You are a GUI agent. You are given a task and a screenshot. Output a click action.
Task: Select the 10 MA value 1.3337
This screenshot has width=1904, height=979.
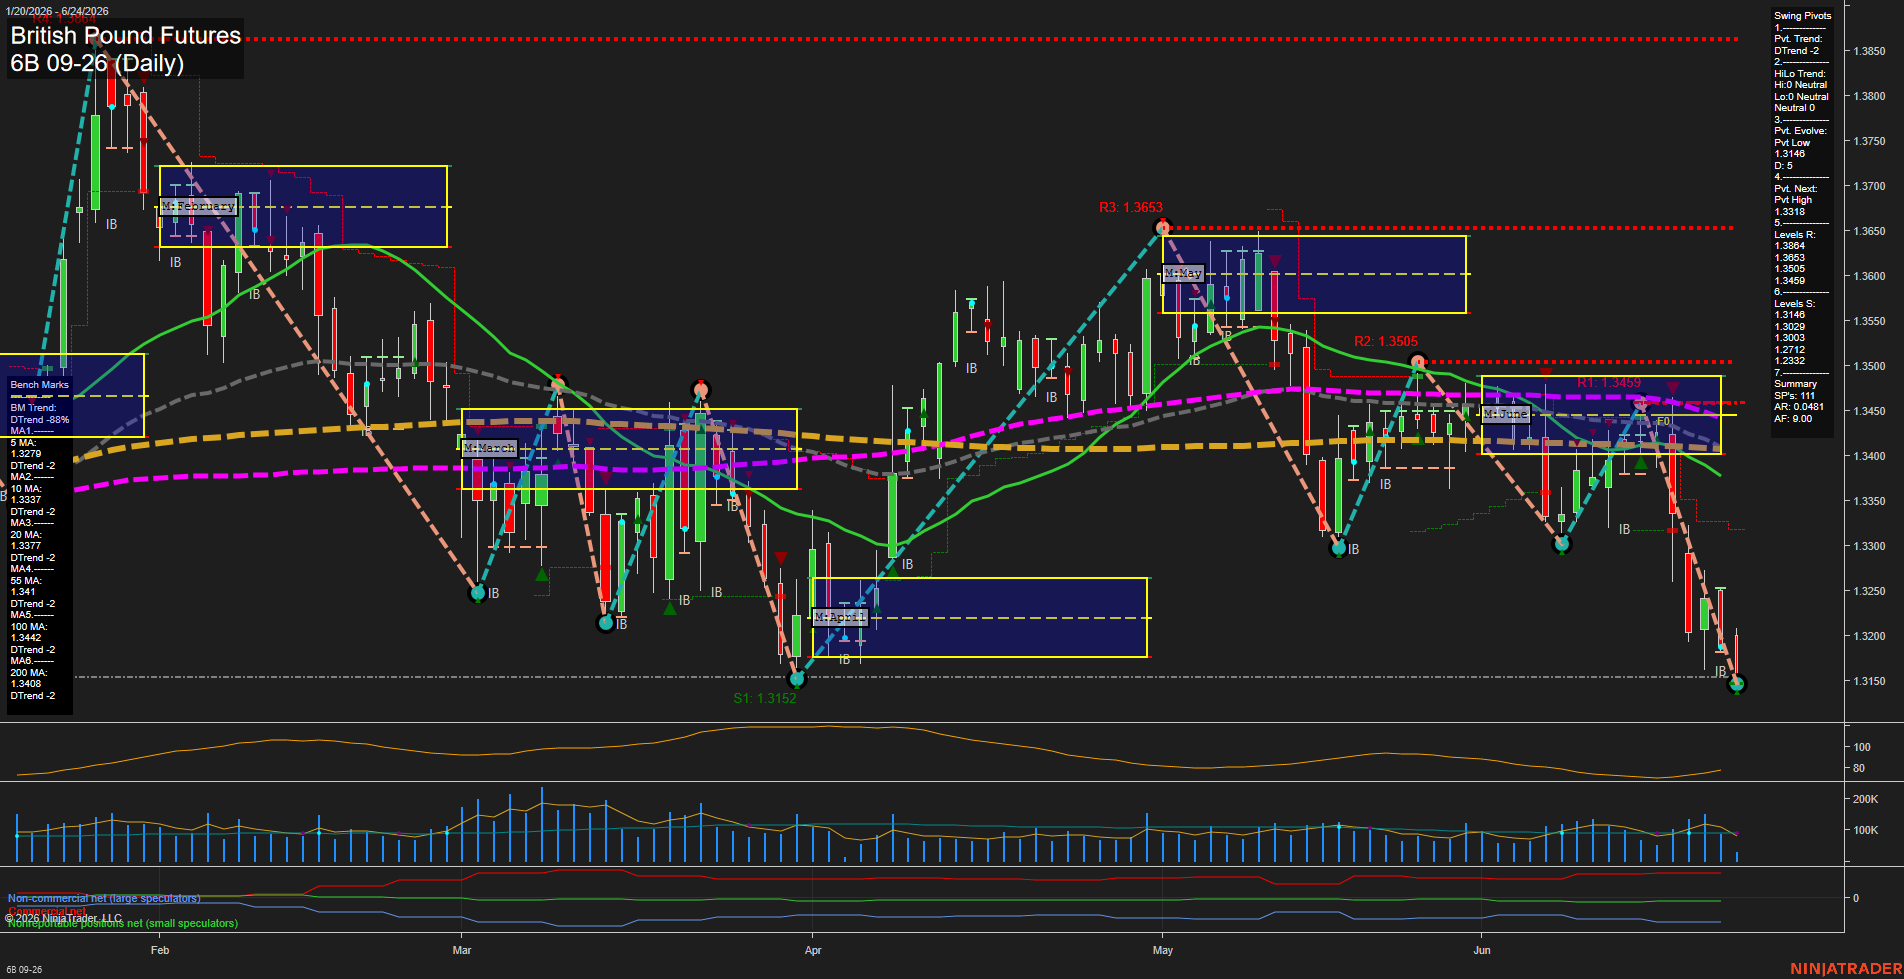tap(26, 500)
